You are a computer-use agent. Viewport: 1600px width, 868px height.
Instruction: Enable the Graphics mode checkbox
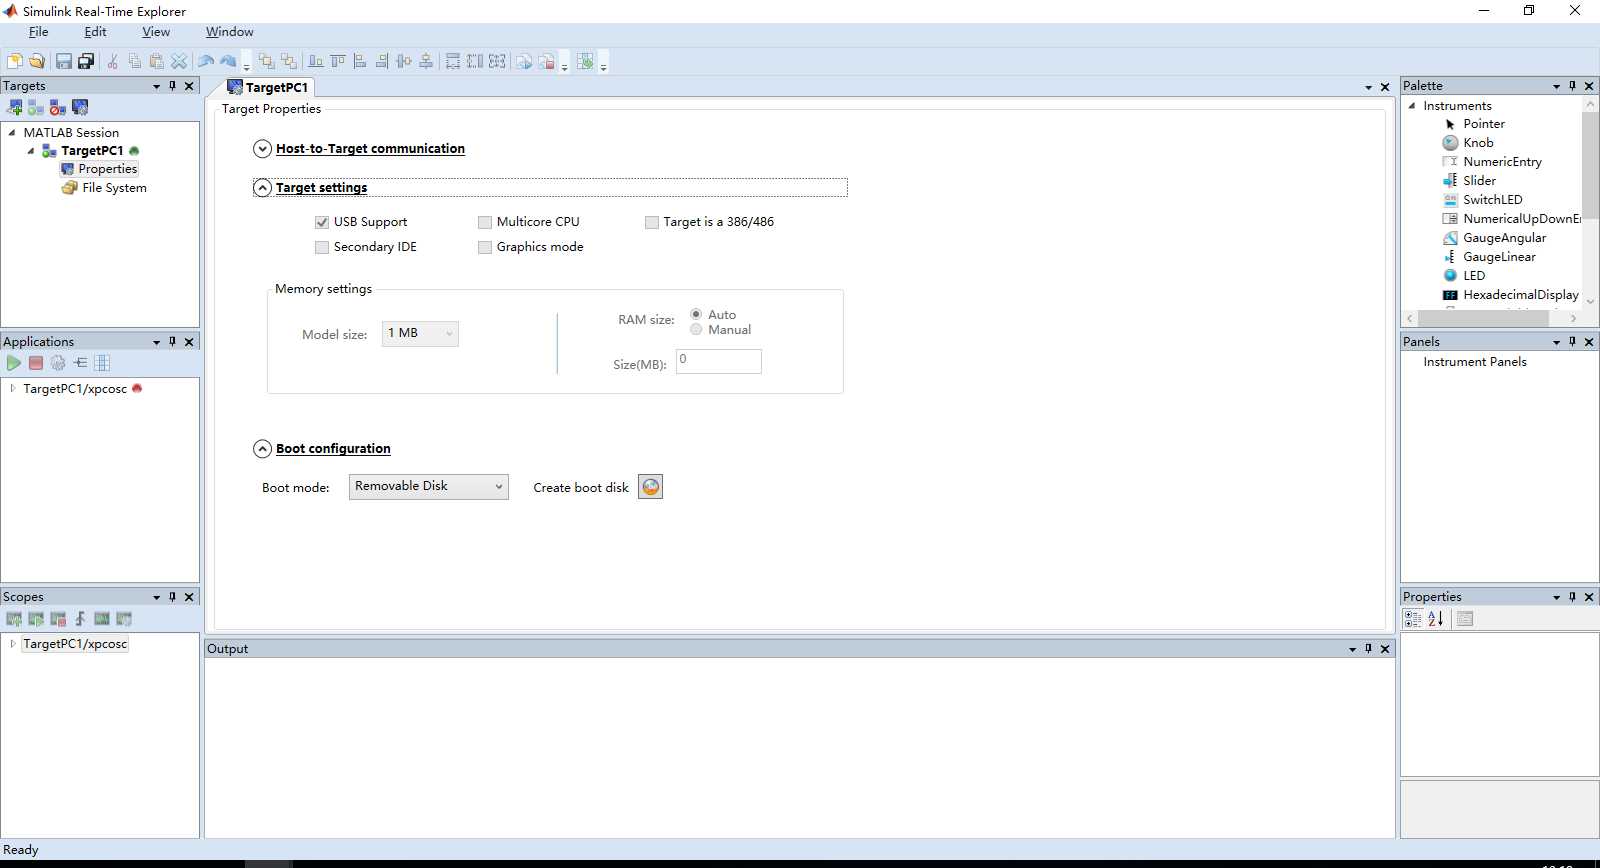[485, 247]
